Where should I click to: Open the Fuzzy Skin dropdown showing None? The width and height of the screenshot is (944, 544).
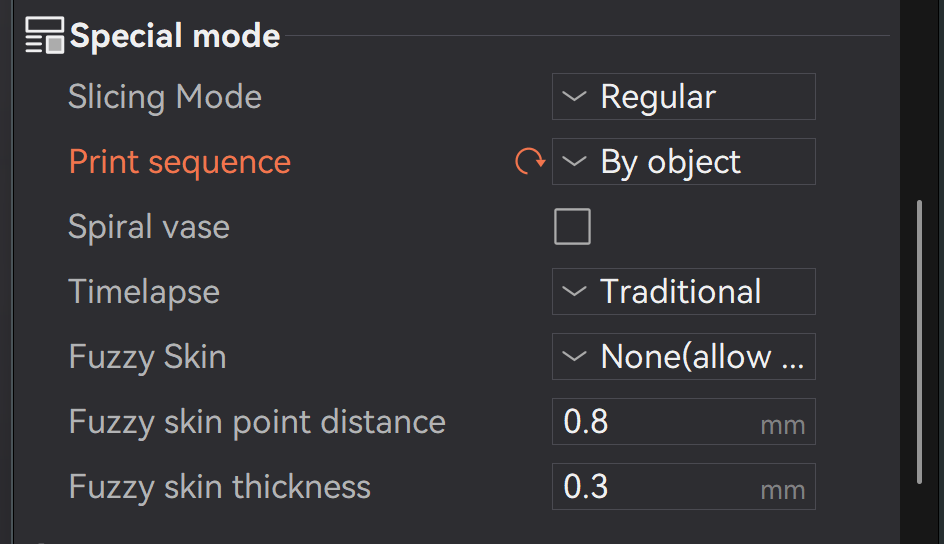pyautogui.click(x=683, y=356)
